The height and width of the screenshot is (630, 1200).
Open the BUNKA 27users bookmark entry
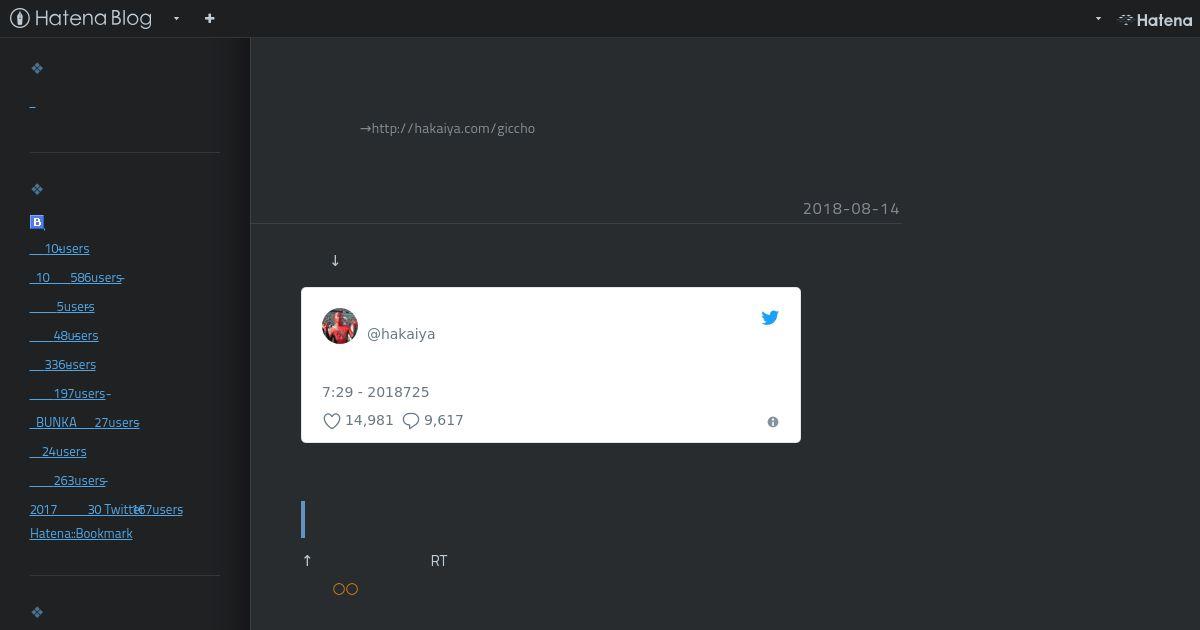tap(84, 422)
